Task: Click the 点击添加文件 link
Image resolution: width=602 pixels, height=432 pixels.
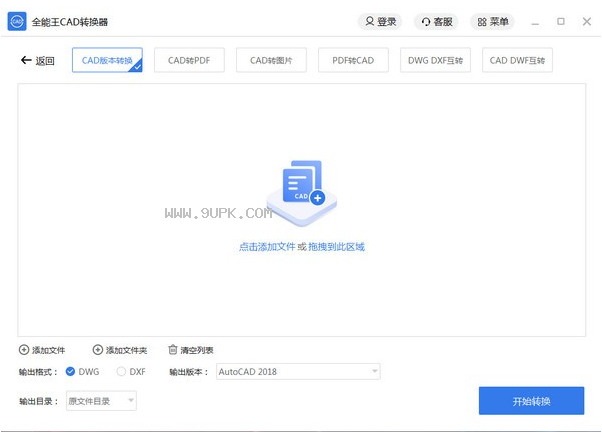Action: point(267,247)
